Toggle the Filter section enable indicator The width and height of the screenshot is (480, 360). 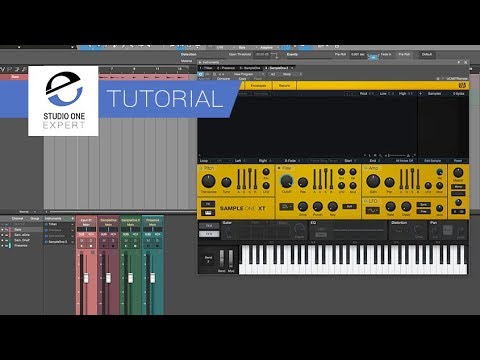pos(279,168)
